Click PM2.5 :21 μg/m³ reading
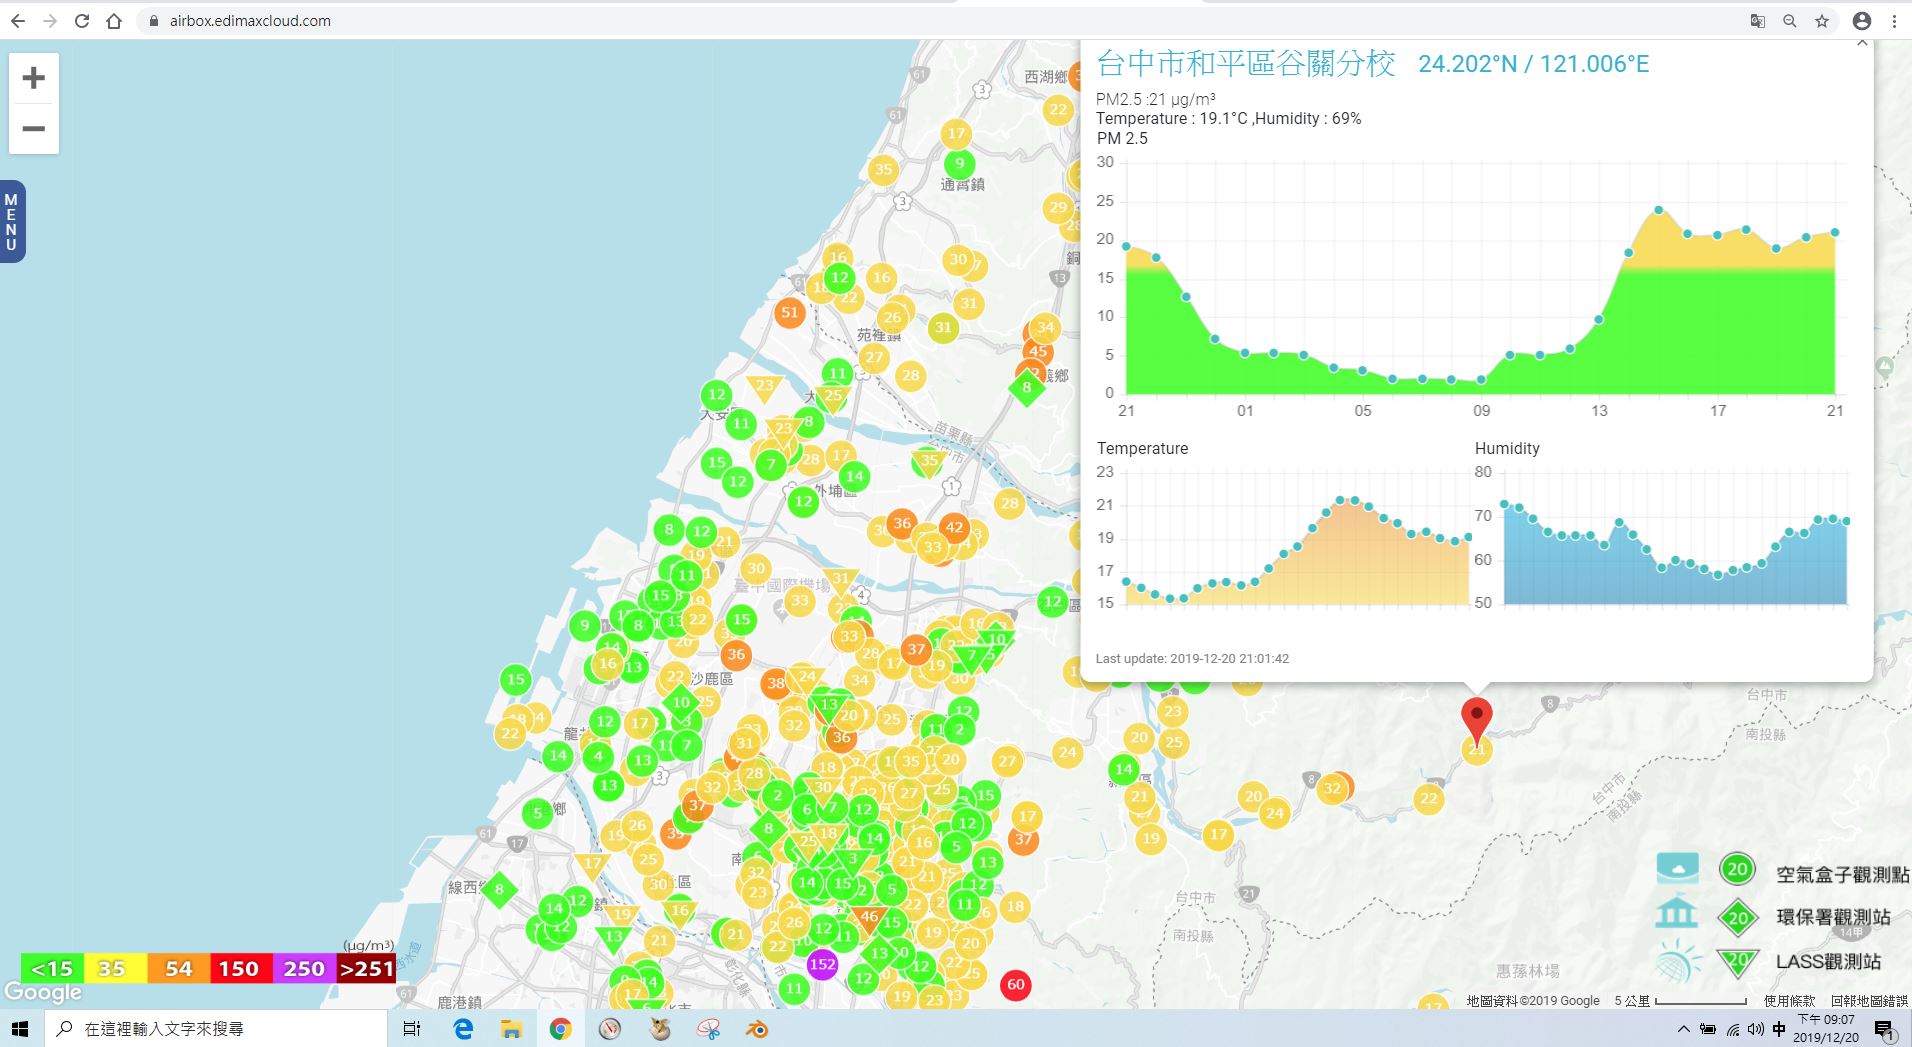Screen dimensions: 1912x1047 point(1156,99)
